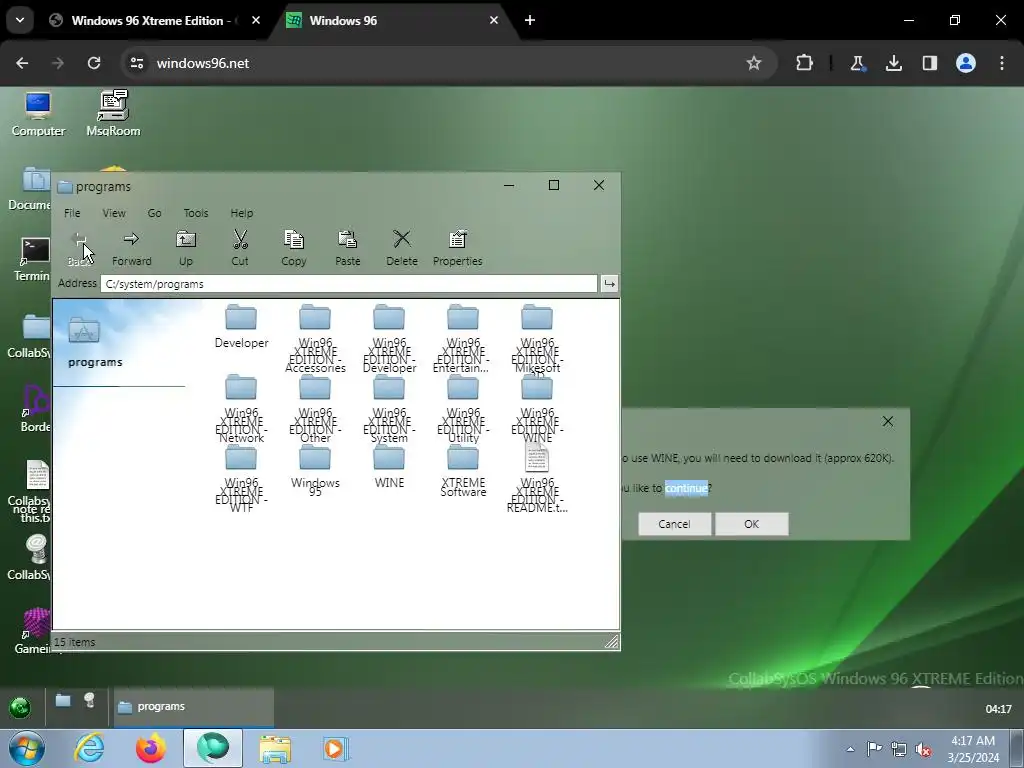
Task: Select Win96 XTREME EDITION - System folder
Action: click(x=389, y=409)
